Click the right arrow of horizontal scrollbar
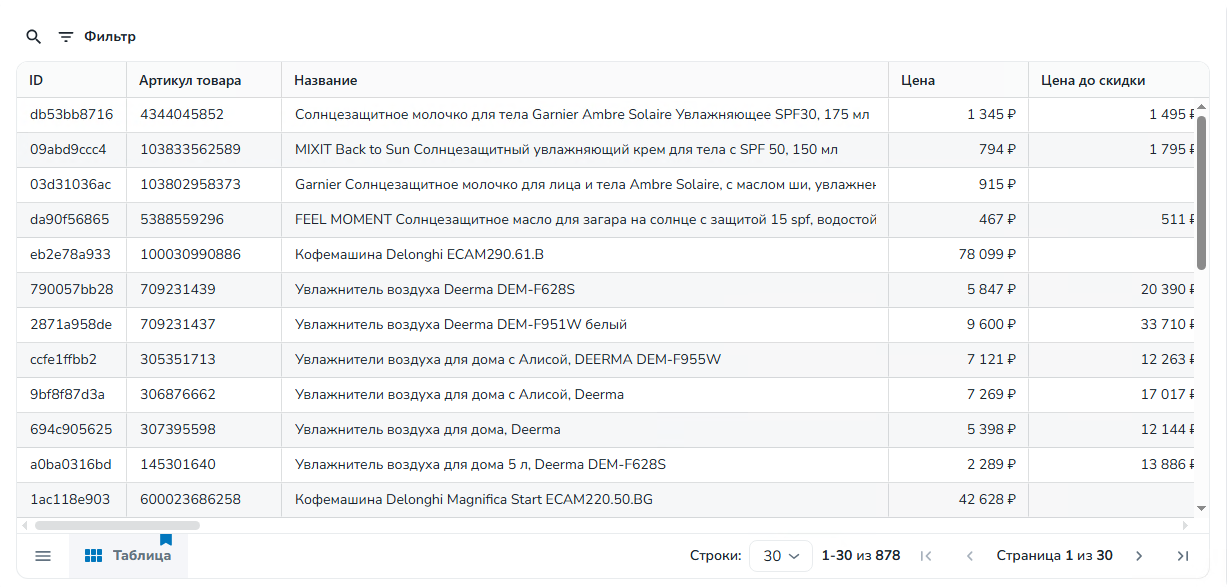The height and width of the screenshot is (587, 1229). [1186, 525]
